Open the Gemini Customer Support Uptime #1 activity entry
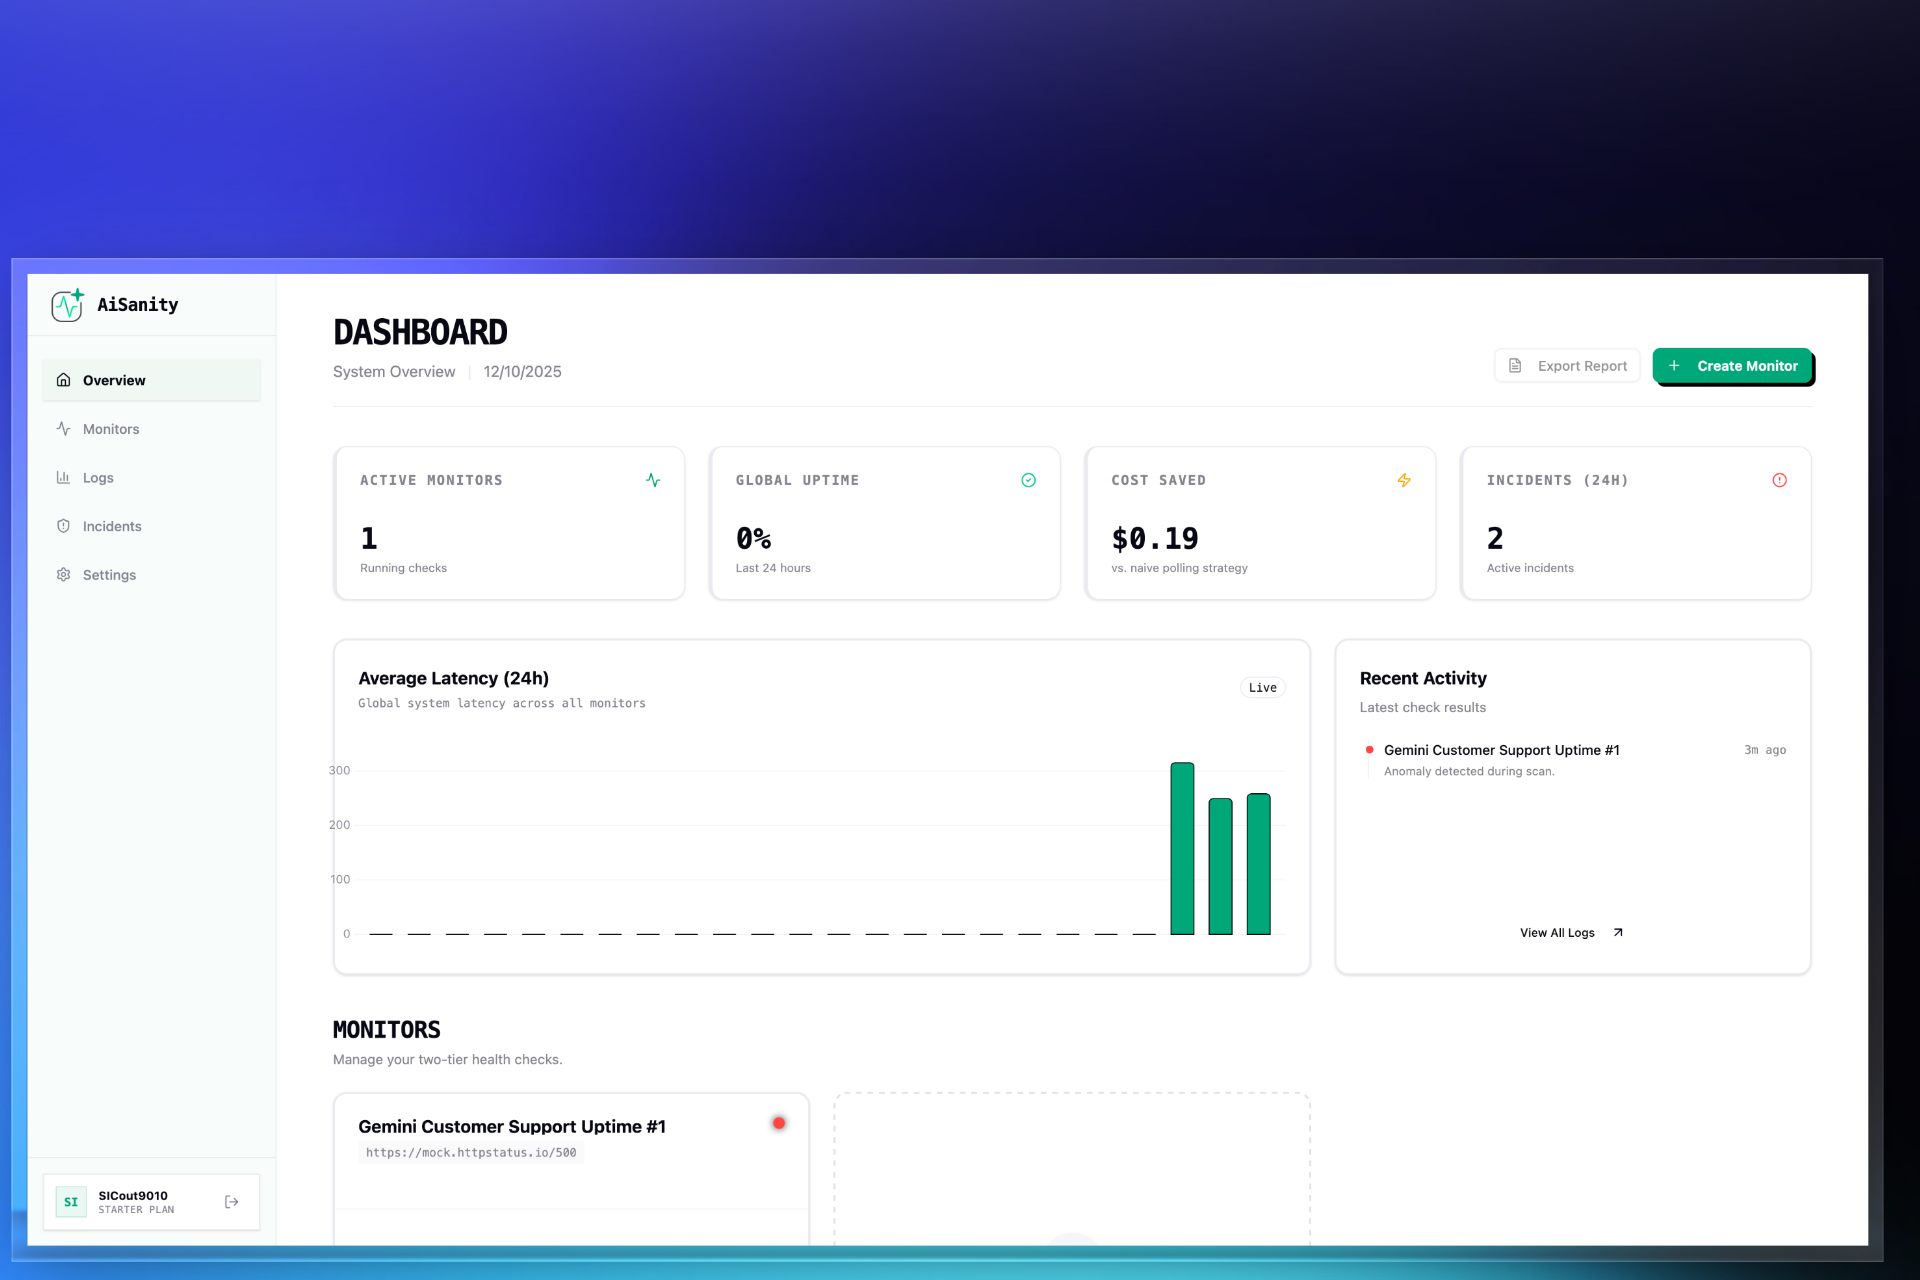Screen dimensions: 1920x1280 click(x=1501, y=750)
